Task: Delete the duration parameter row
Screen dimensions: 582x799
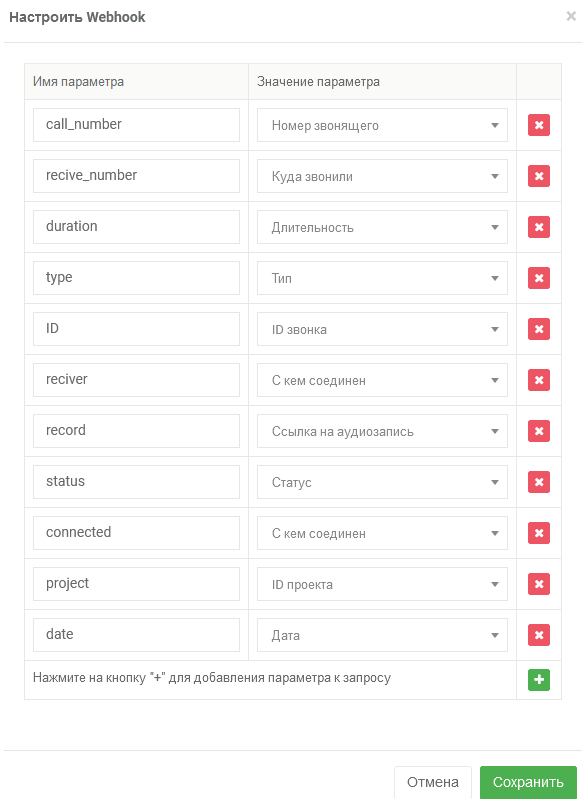Action: tap(539, 227)
